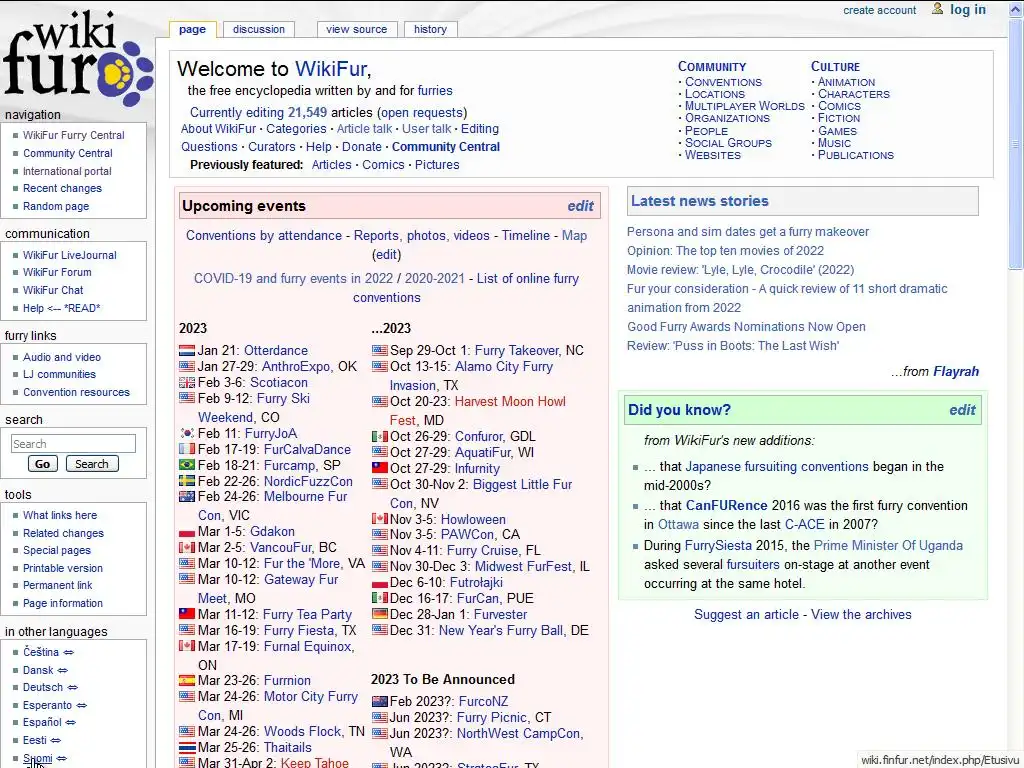Switch to Español language version
Screen dimensions: 1024x768
[x=42, y=722]
